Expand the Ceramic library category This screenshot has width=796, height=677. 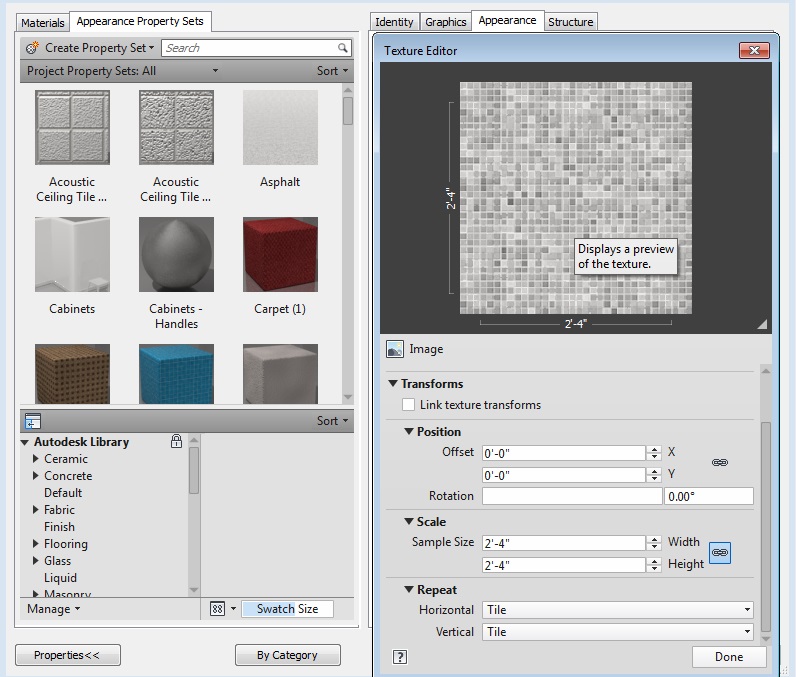[x=36, y=459]
